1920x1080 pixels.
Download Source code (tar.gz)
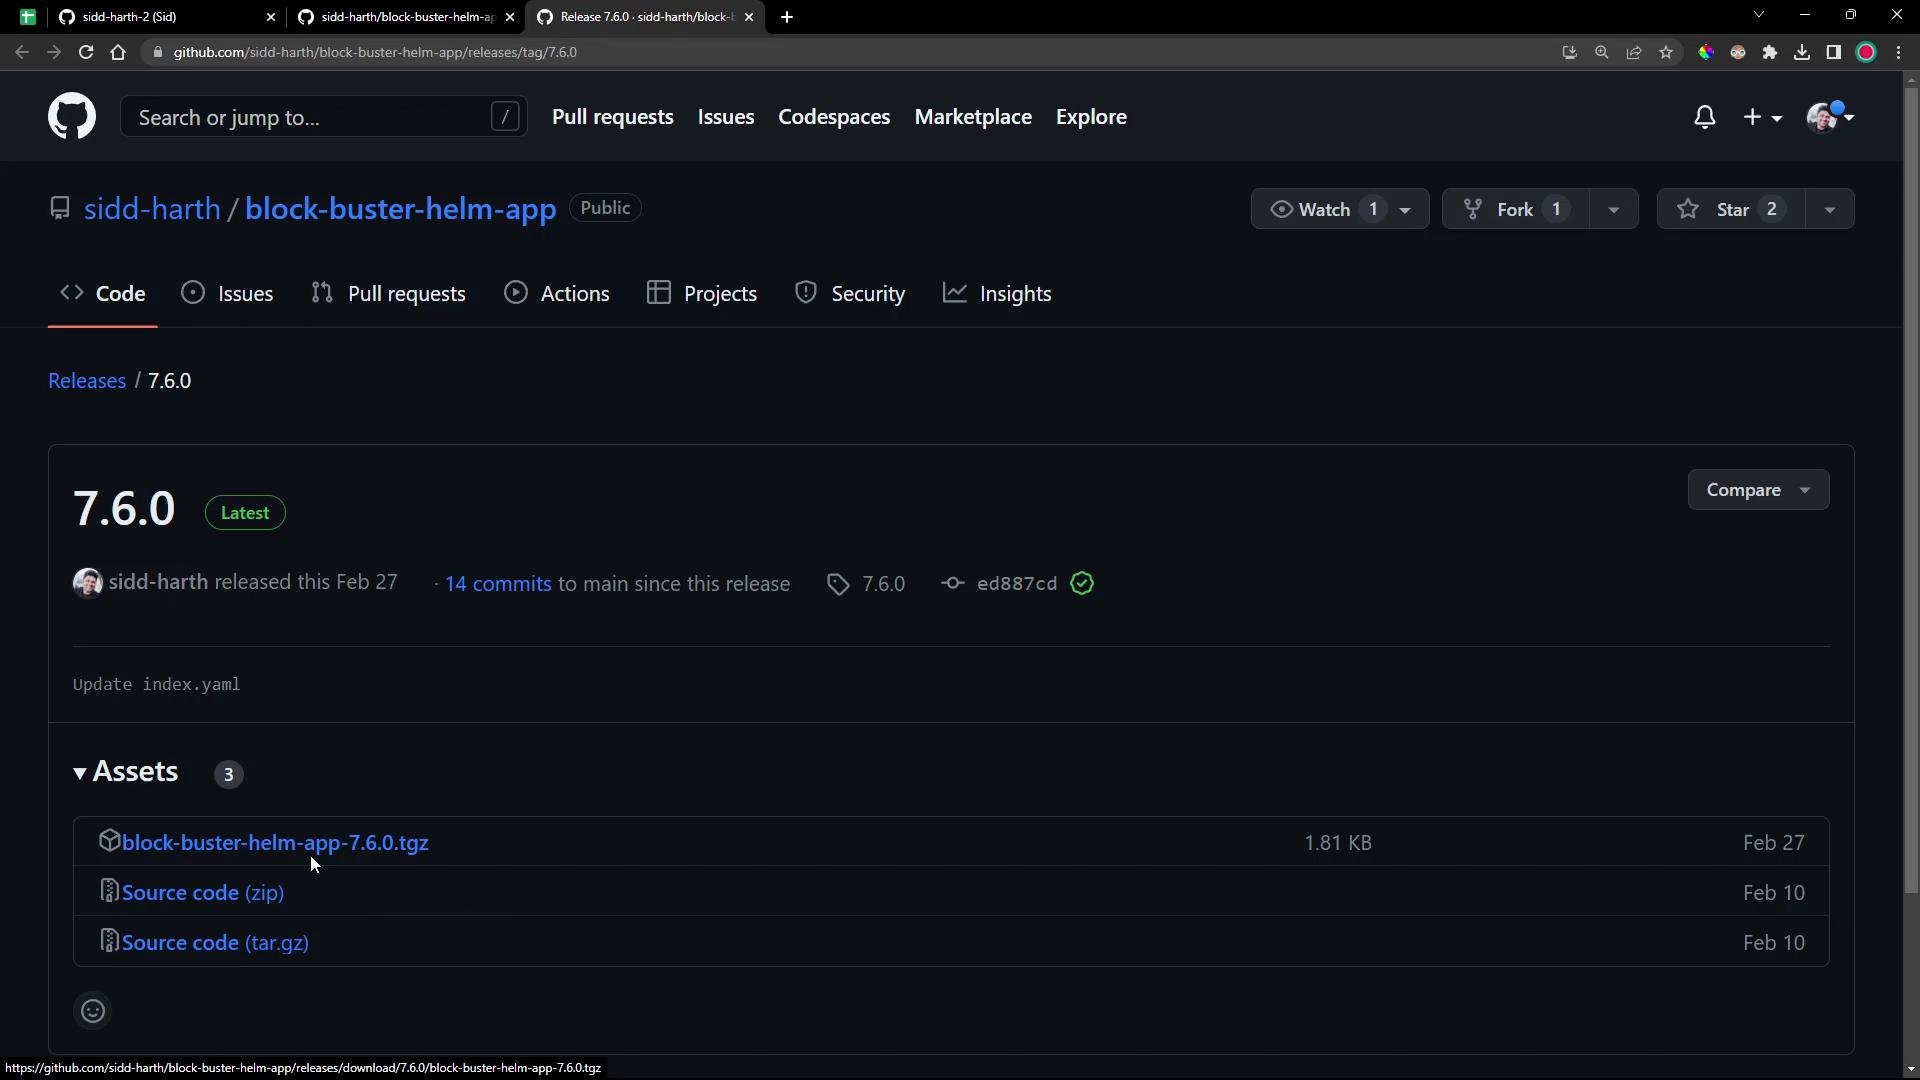215,943
